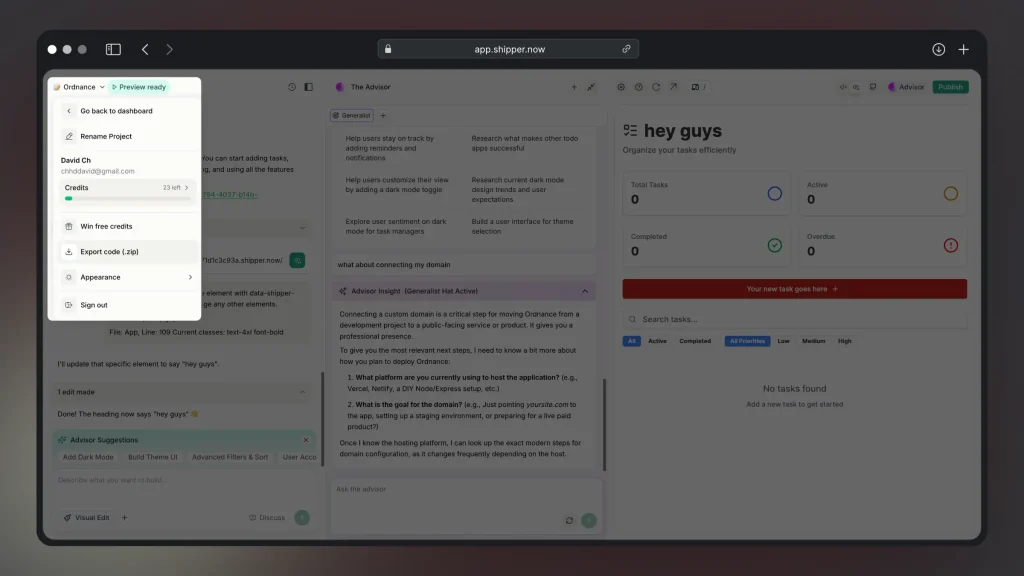Click the Search tasks field
The width and height of the screenshot is (1024, 576).
[x=794, y=319]
